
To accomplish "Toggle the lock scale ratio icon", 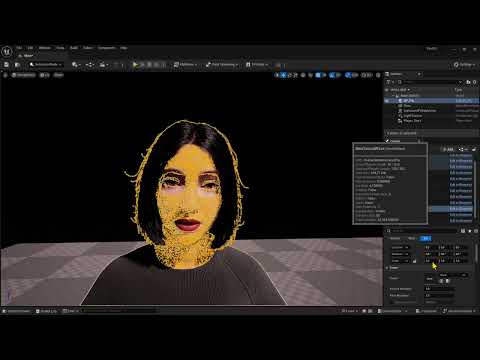I will click(x=414, y=261).
